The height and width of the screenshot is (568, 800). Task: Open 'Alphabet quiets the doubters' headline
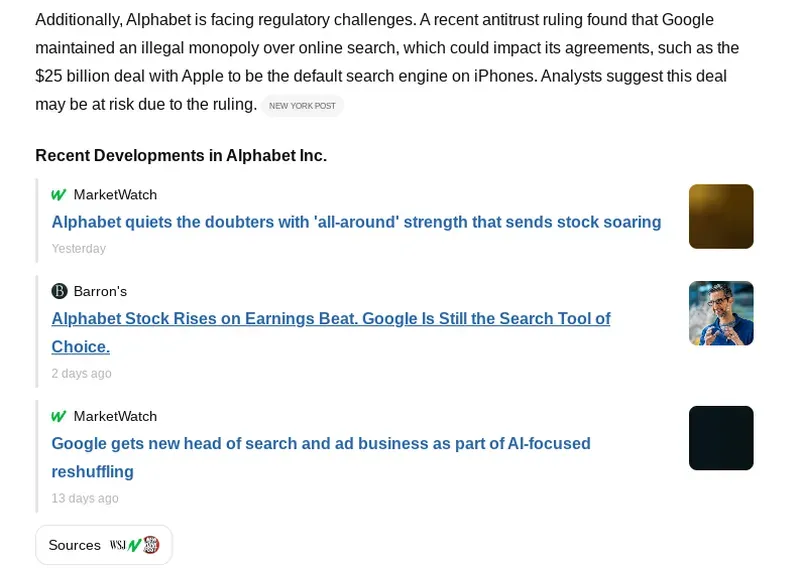pyautogui.click(x=356, y=222)
